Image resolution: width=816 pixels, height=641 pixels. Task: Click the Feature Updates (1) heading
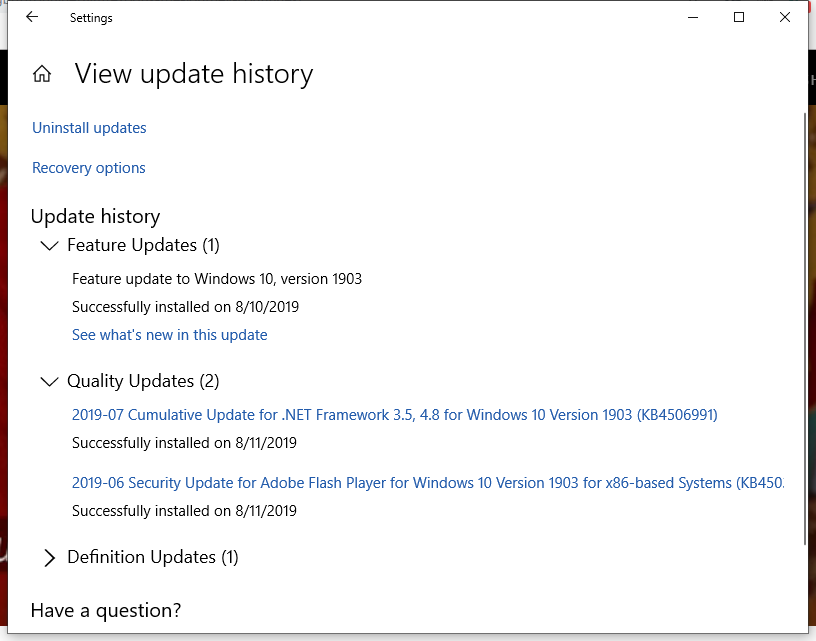tap(144, 245)
